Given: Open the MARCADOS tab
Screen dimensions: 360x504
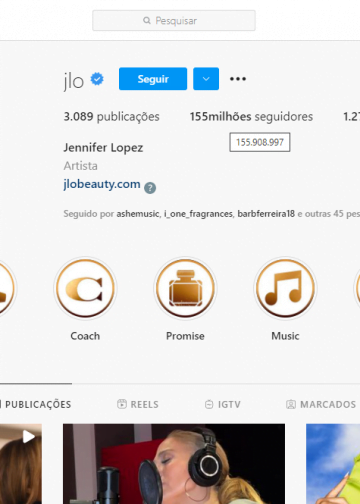Looking at the screenshot, I should tap(321, 404).
